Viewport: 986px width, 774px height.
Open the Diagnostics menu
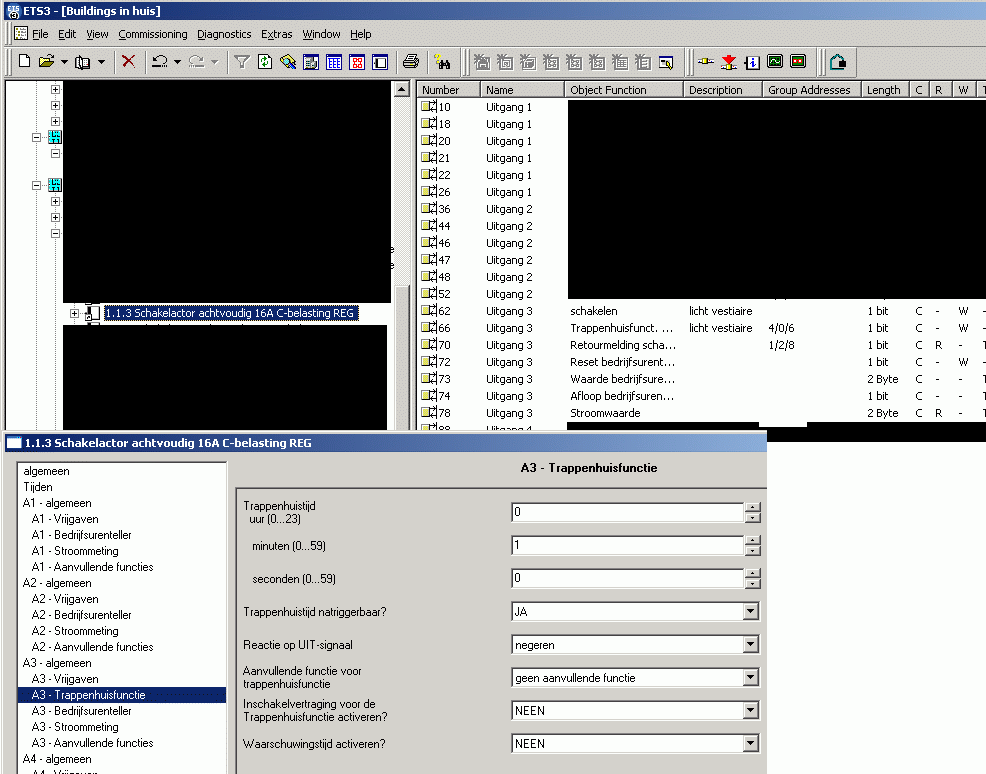[224, 34]
